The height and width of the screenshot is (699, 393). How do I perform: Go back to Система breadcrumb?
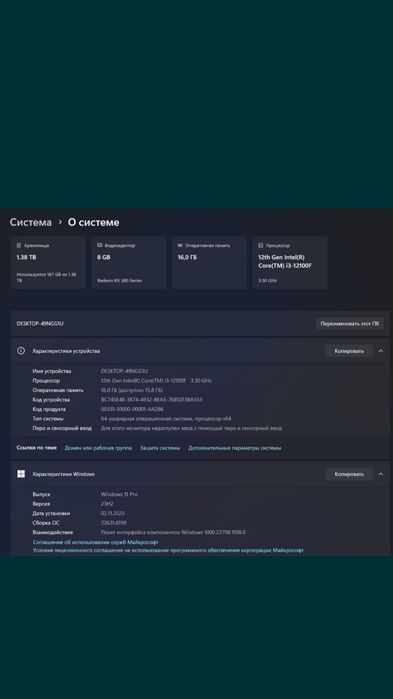click(x=31, y=222)
